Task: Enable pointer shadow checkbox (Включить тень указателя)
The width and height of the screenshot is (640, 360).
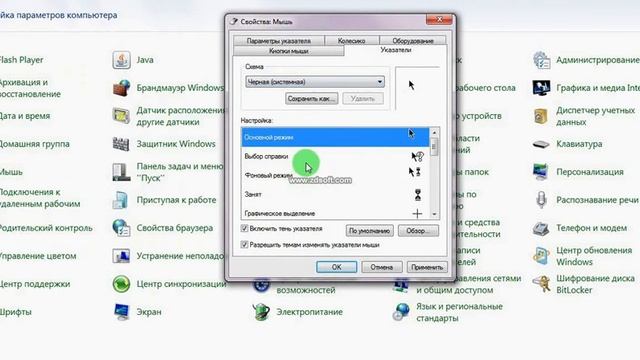Action: 244,229
